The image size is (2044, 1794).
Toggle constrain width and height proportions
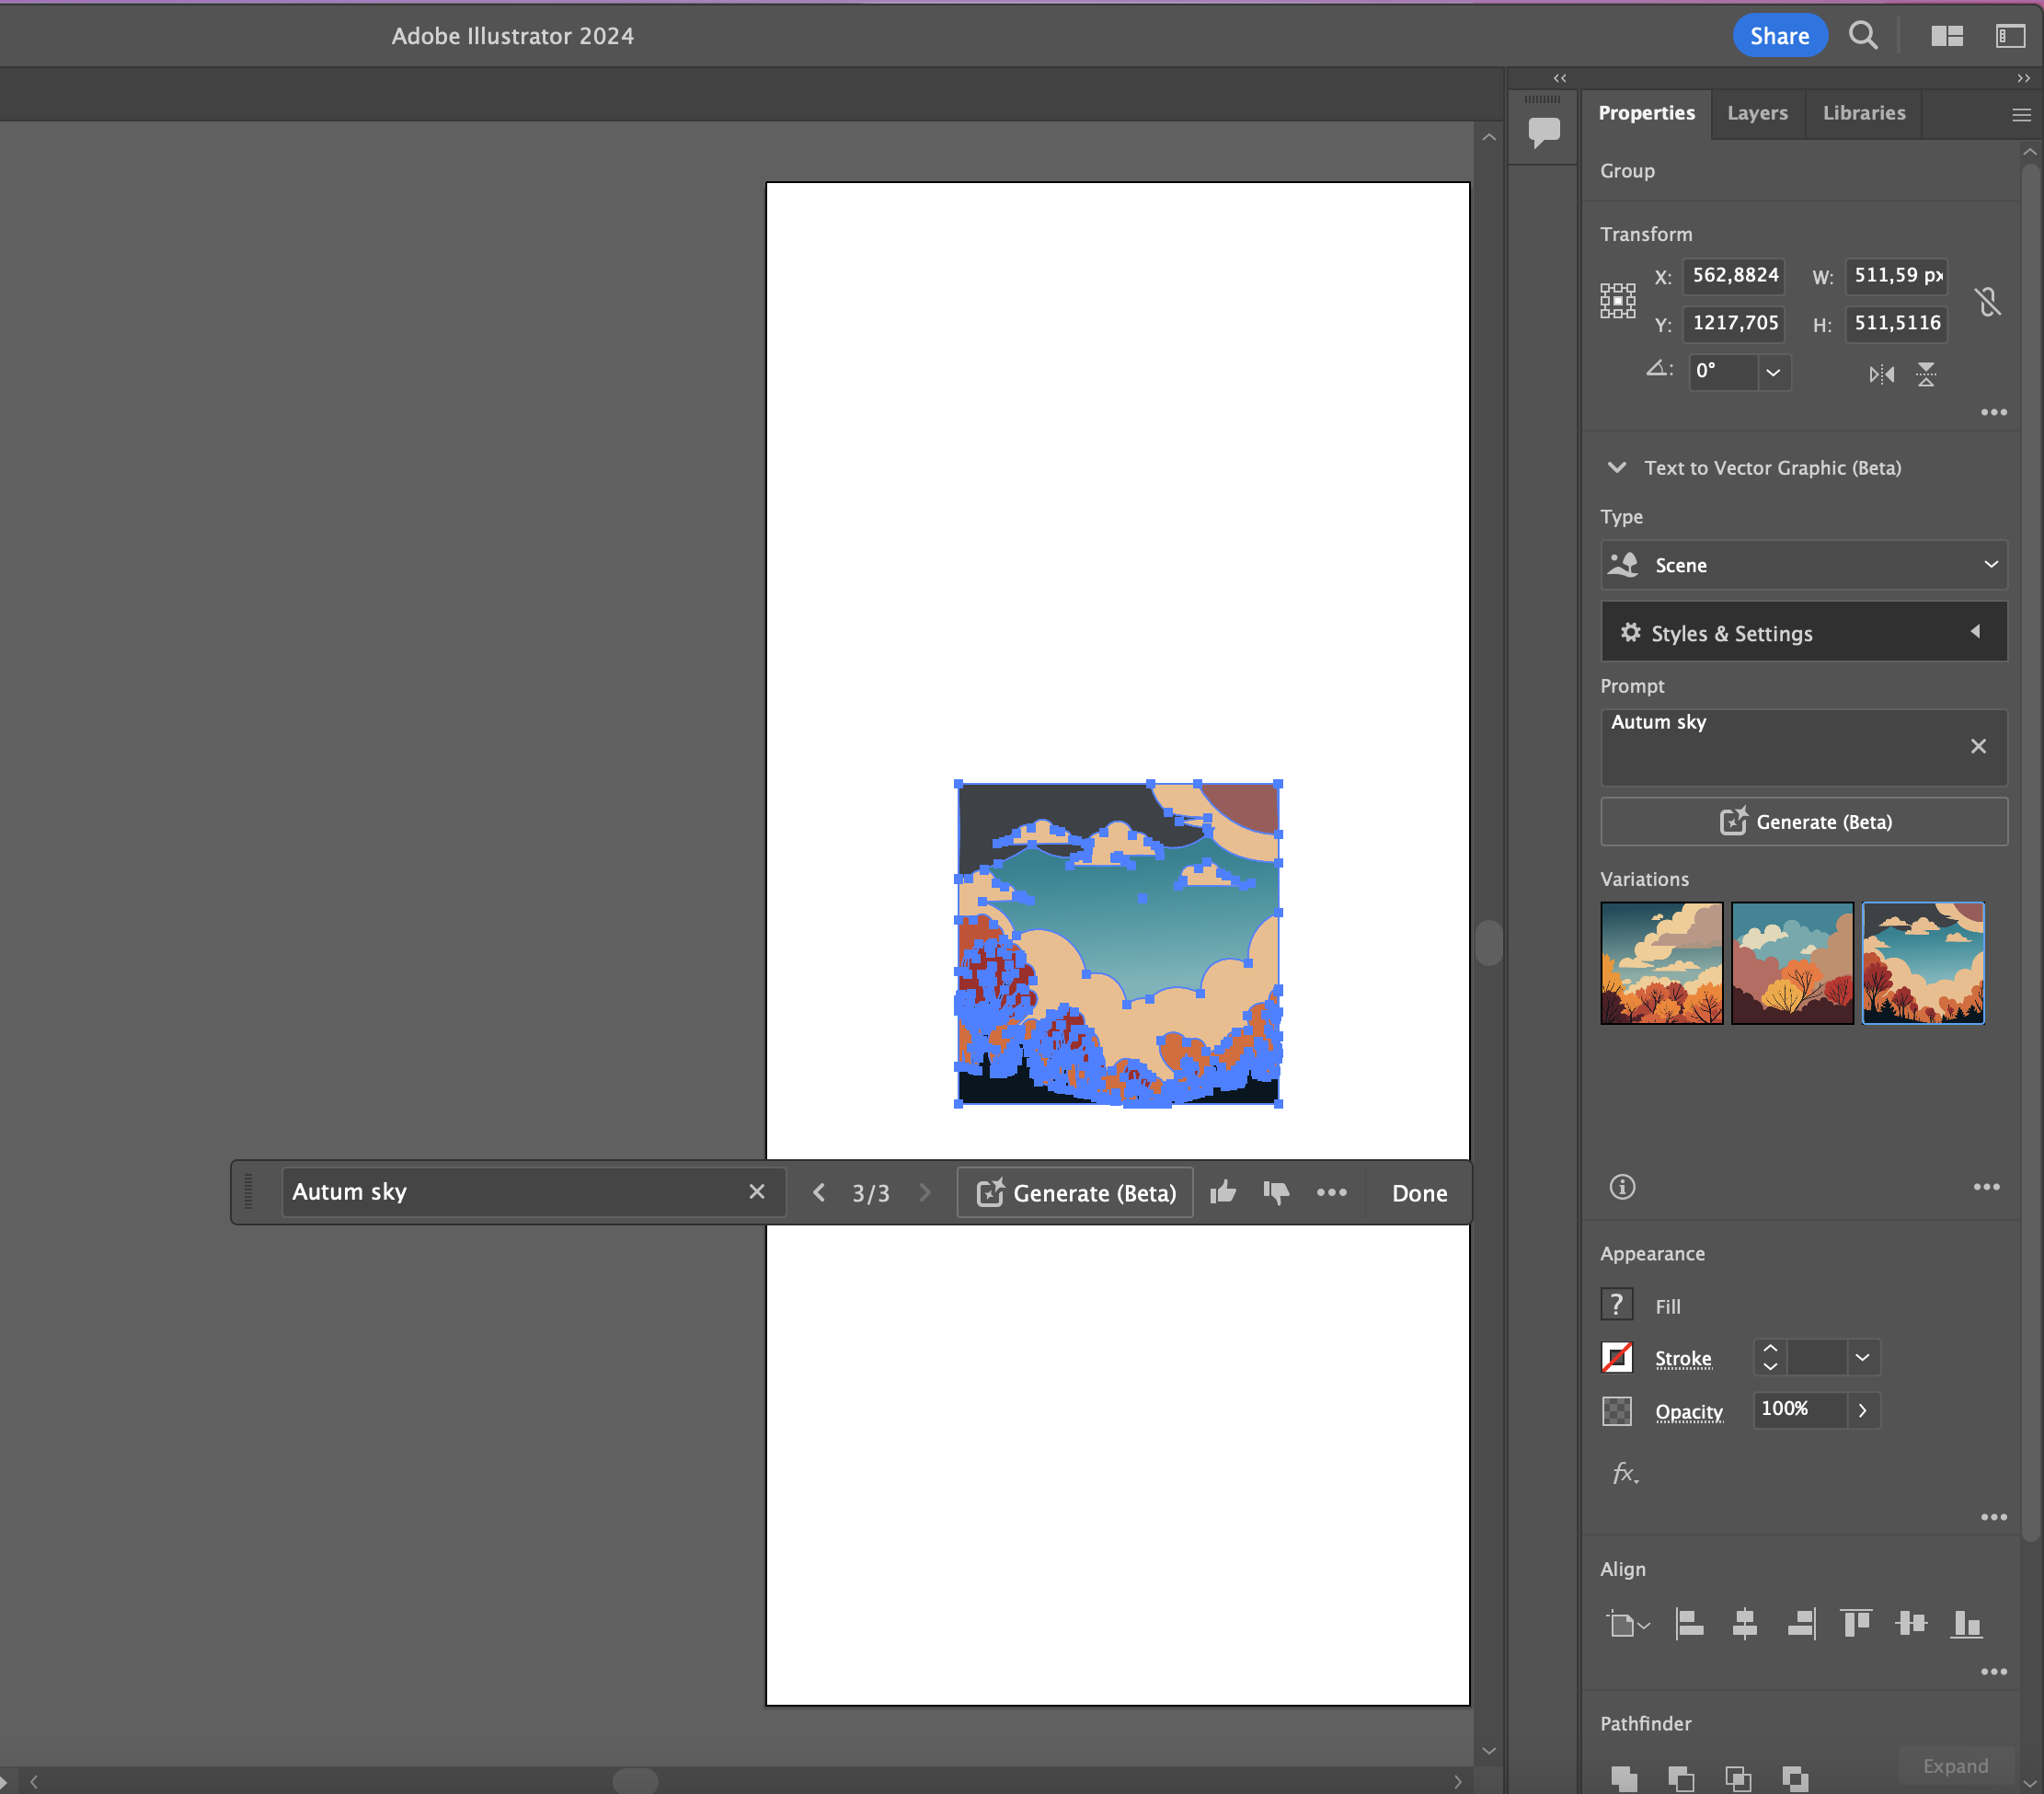pyautogui.click(x=1988, y=301)
